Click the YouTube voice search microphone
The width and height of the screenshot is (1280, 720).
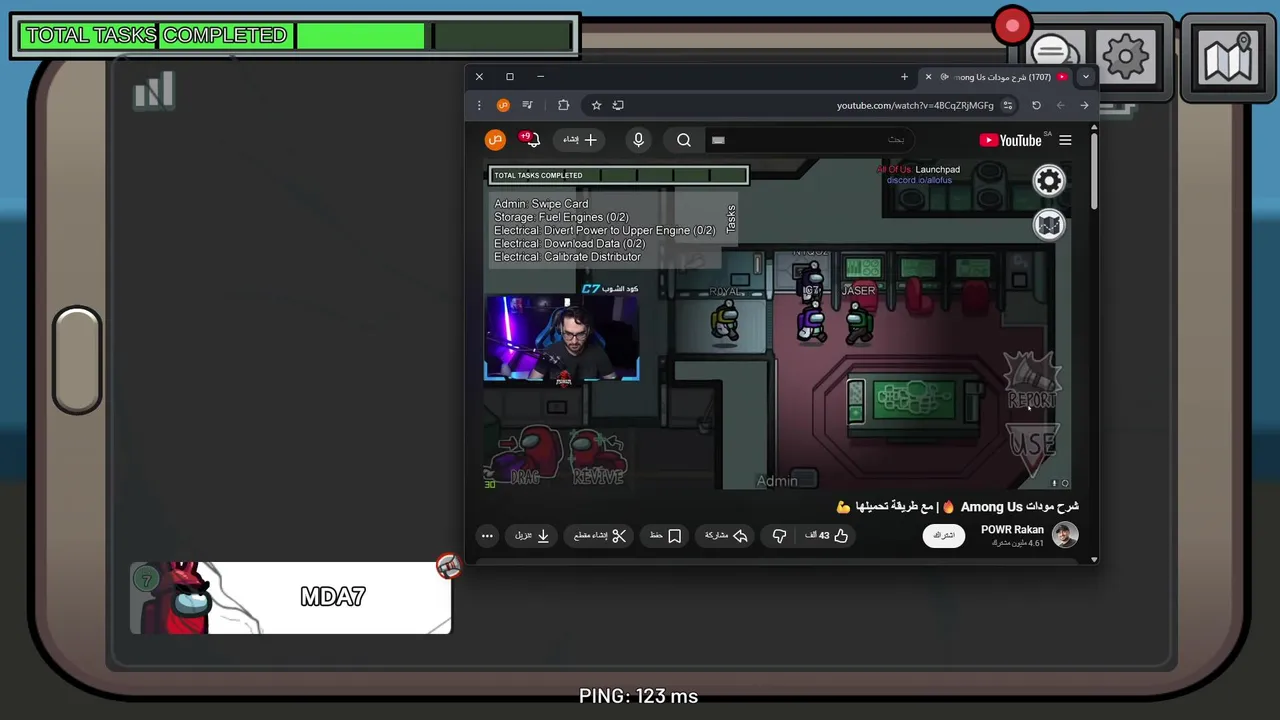pyautogui.click(x=638, y=140)
